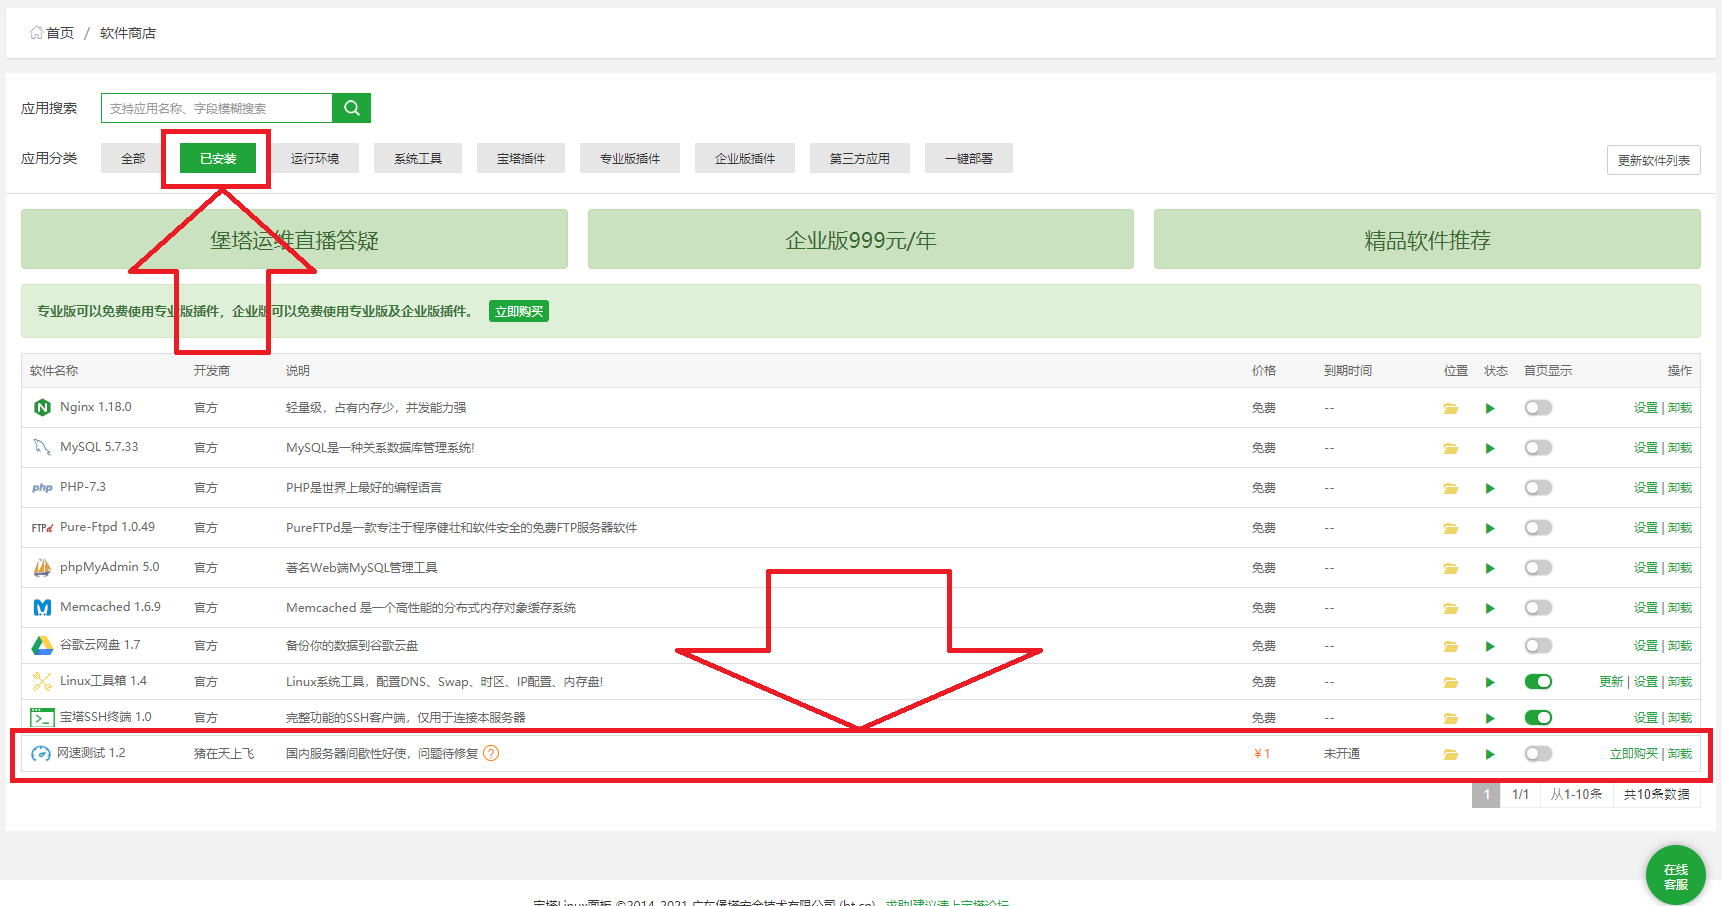Select the 已安装 category tab

tap(218, 158)
